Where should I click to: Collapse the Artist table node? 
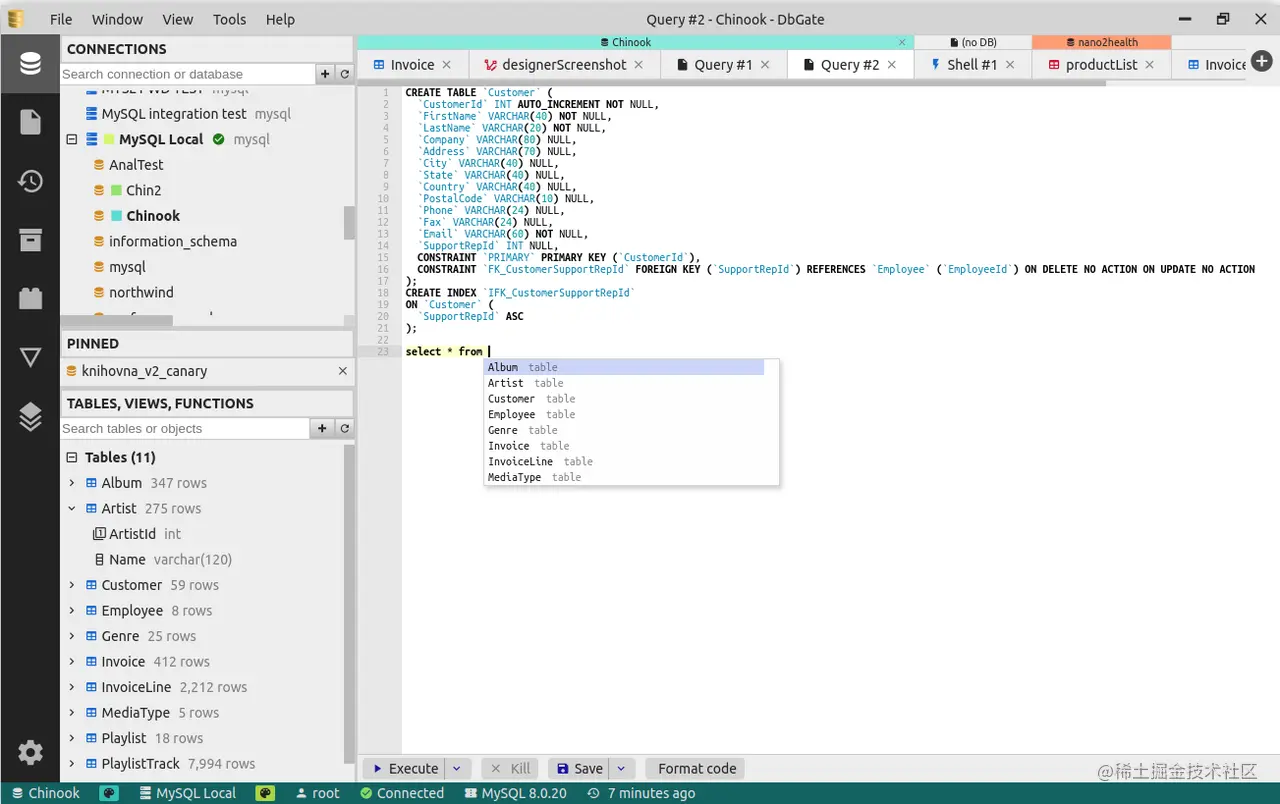[x=72, y=508]
